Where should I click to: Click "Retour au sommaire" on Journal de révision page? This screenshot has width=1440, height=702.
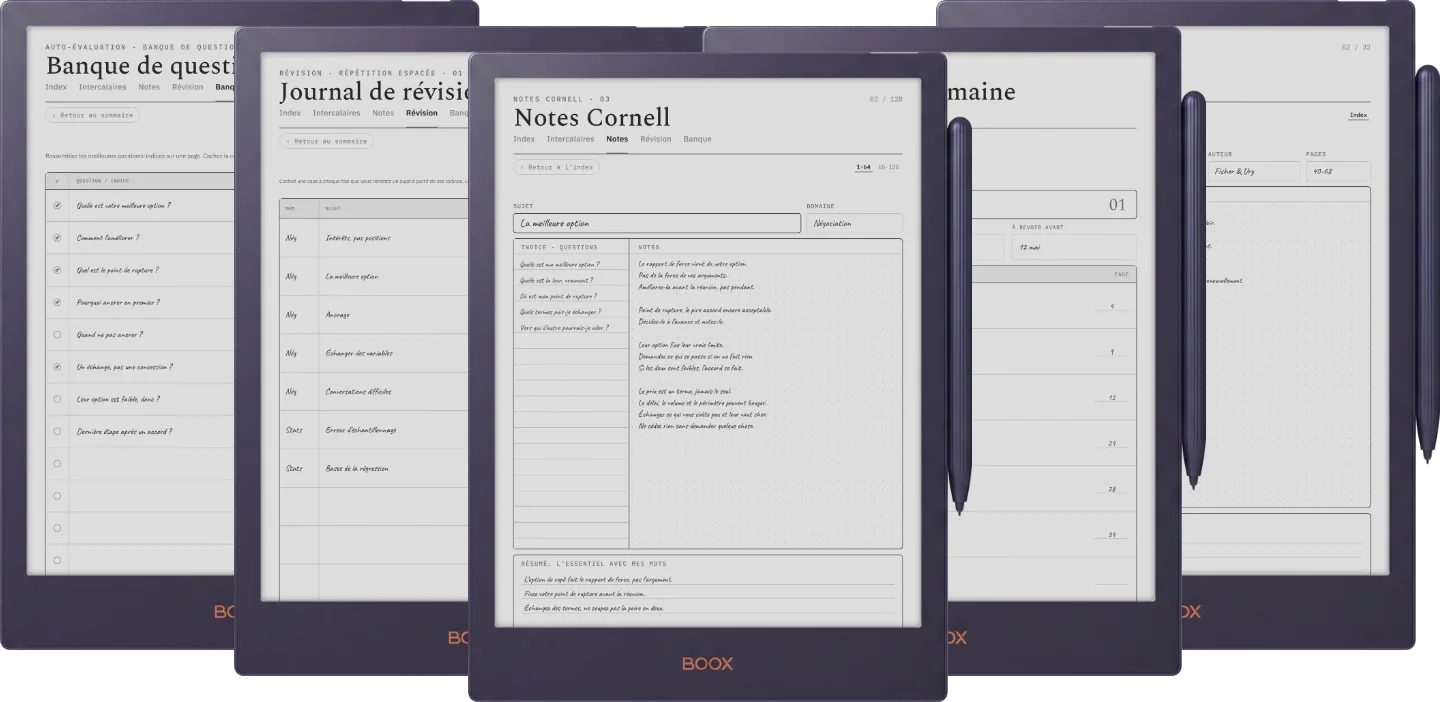pyautogui.click(x=326, y=141)
